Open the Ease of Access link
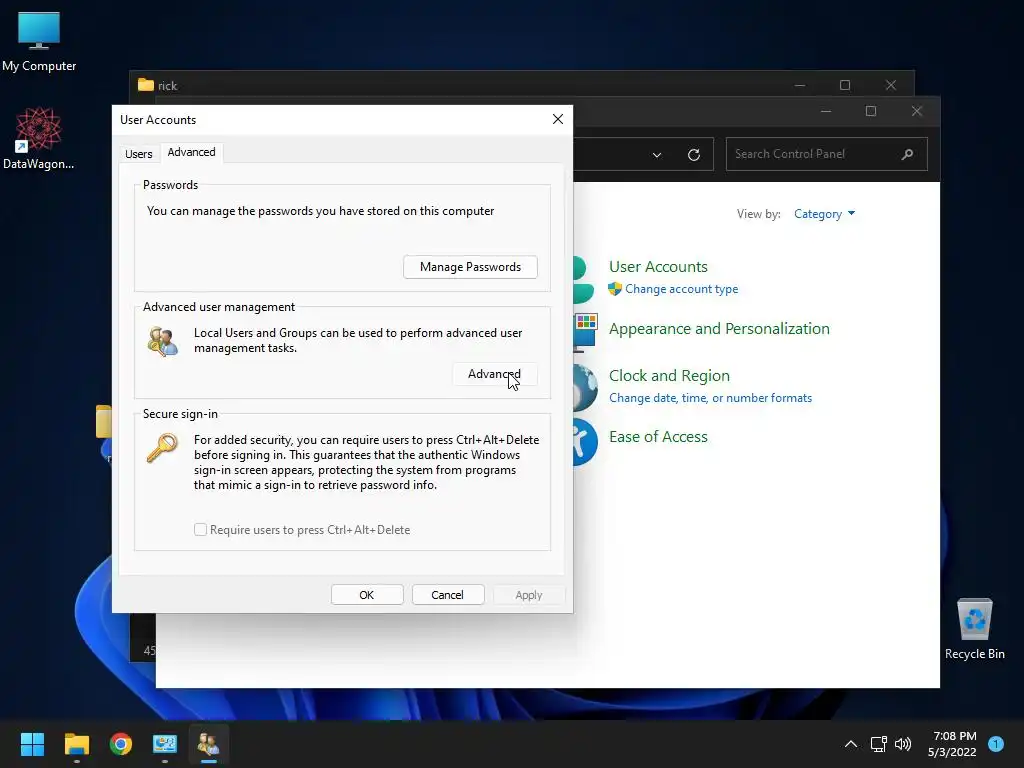This screenshot has height=768, width=1024. (658, 436)
